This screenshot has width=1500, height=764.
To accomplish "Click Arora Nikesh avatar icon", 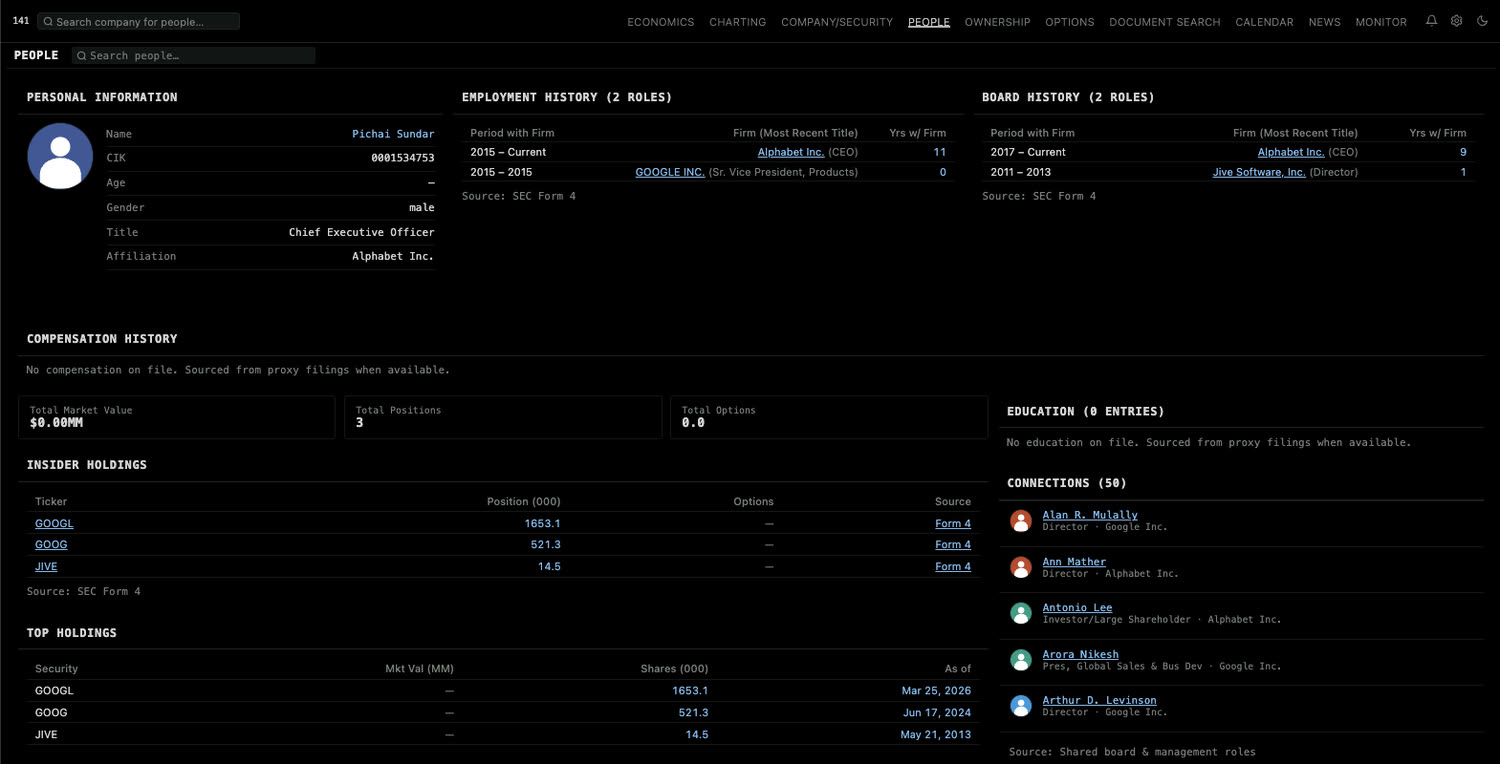I will pyautogui.click(x=1020, y=660).
